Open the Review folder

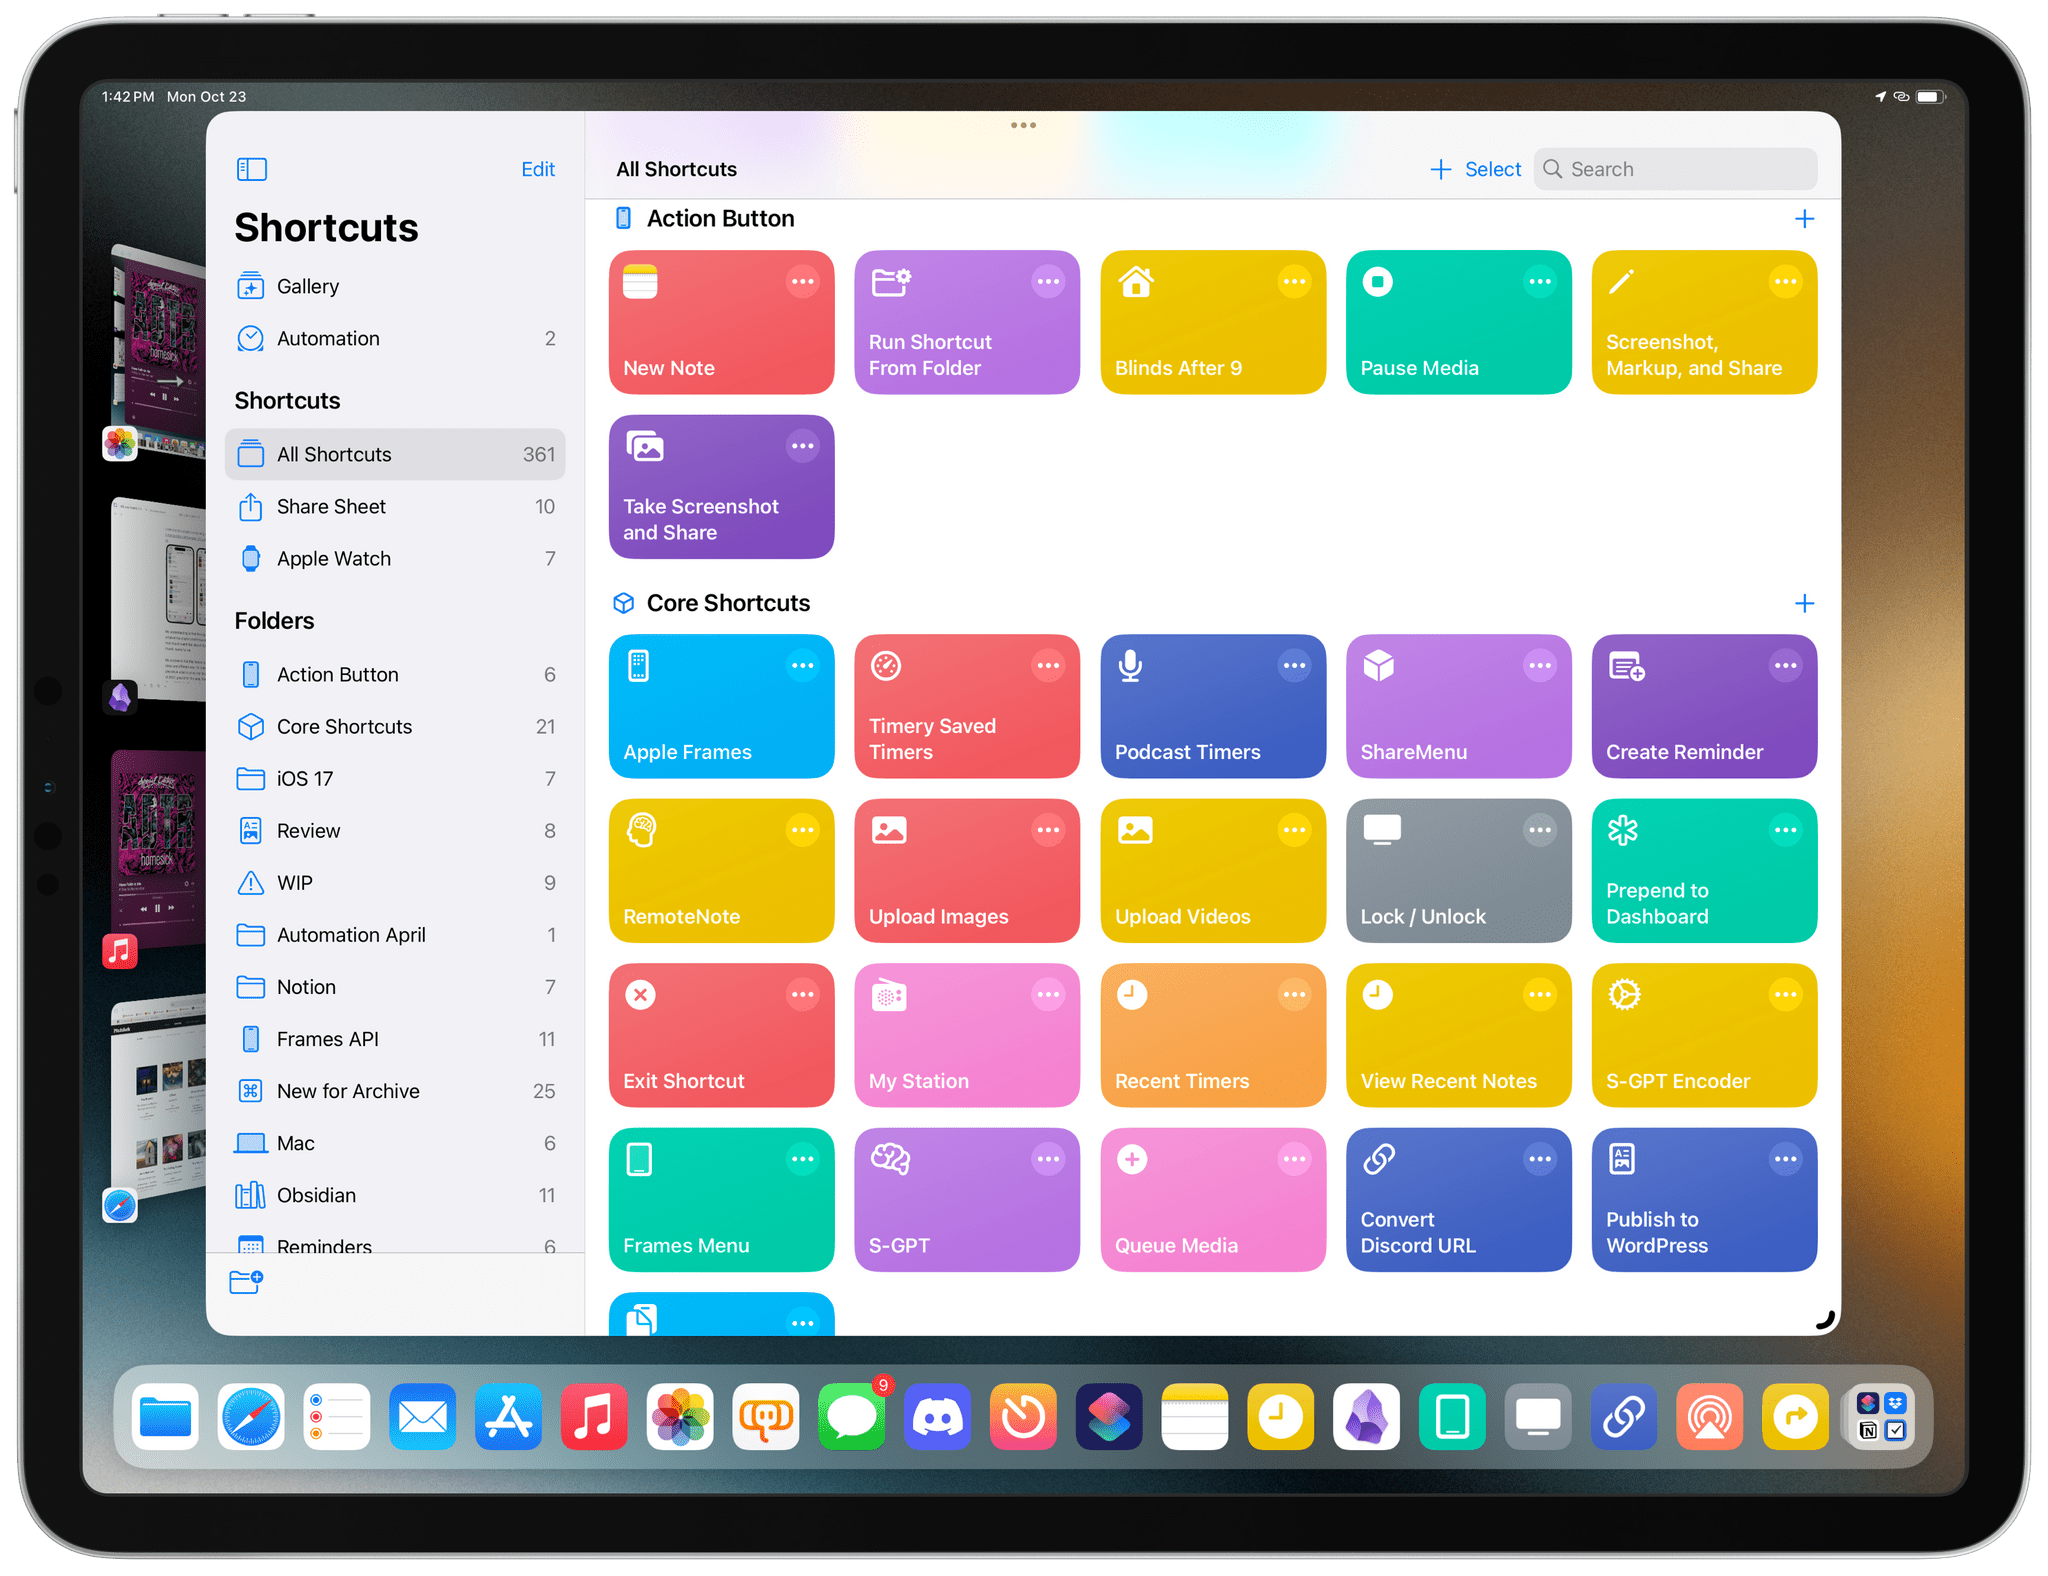(x=395, y=830)
